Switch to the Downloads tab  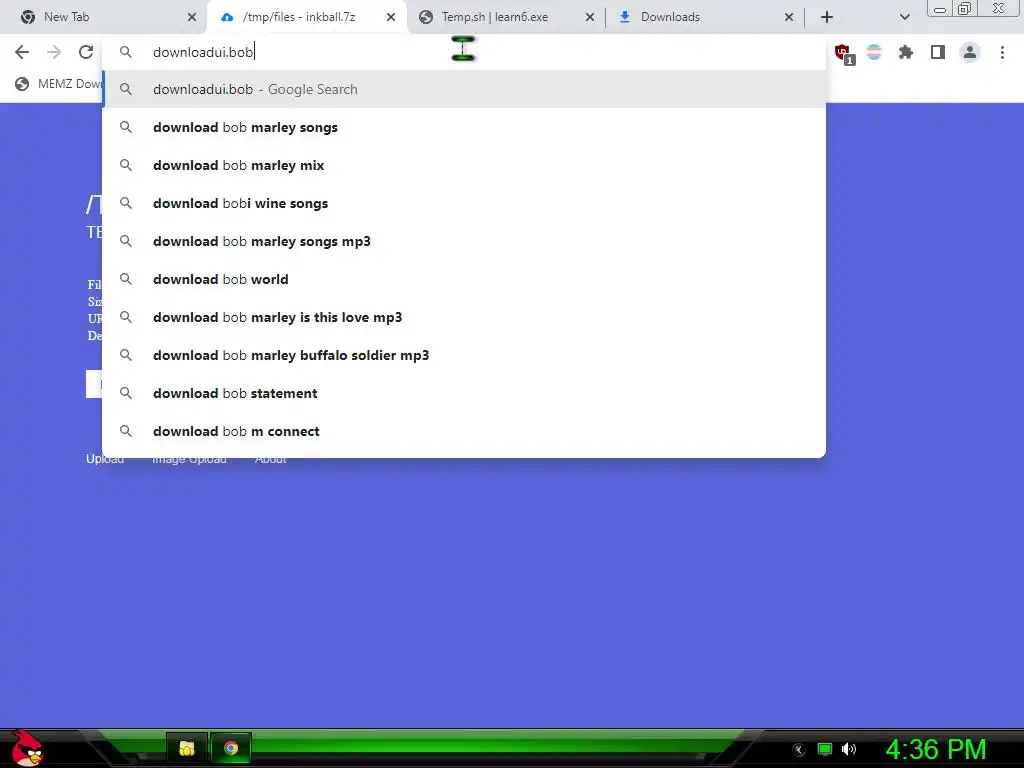click(705, 17)
